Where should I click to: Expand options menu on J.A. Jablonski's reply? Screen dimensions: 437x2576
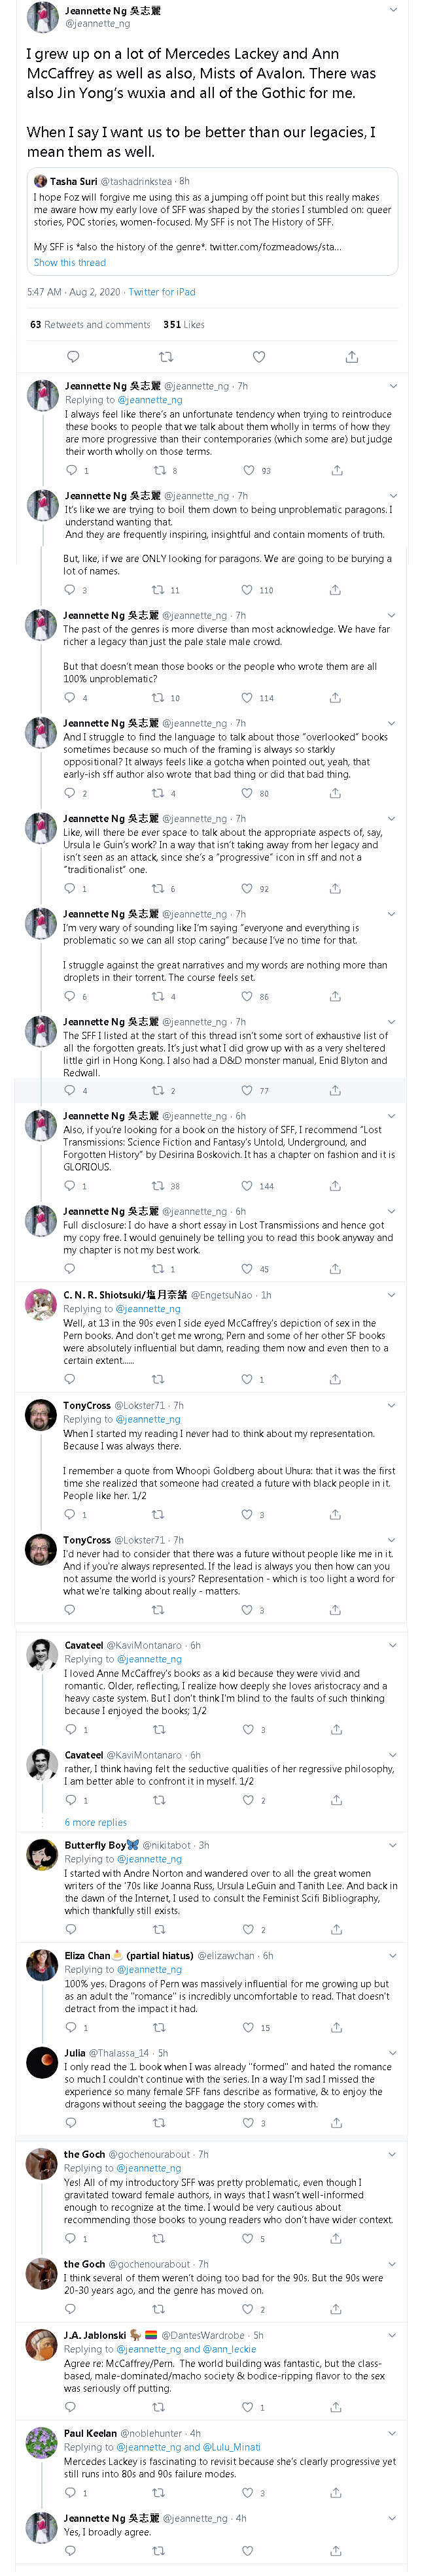(x=393, y=2336)
